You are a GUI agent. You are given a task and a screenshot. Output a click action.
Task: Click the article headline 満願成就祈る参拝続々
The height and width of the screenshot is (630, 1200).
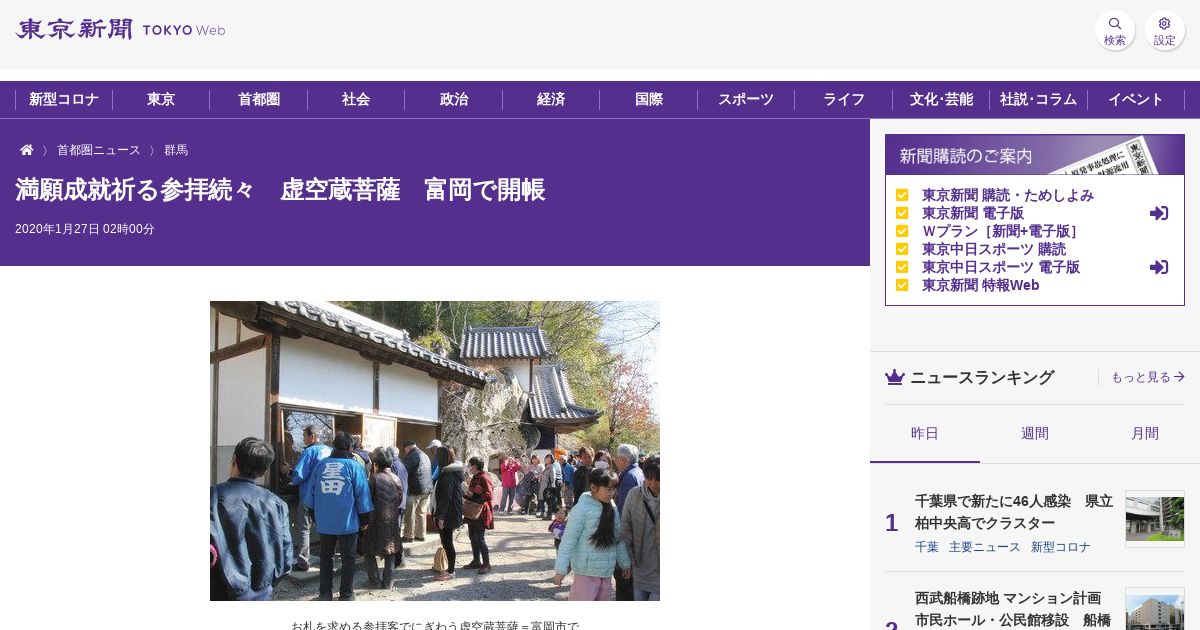pyautogui.click(x=280, y=189)
